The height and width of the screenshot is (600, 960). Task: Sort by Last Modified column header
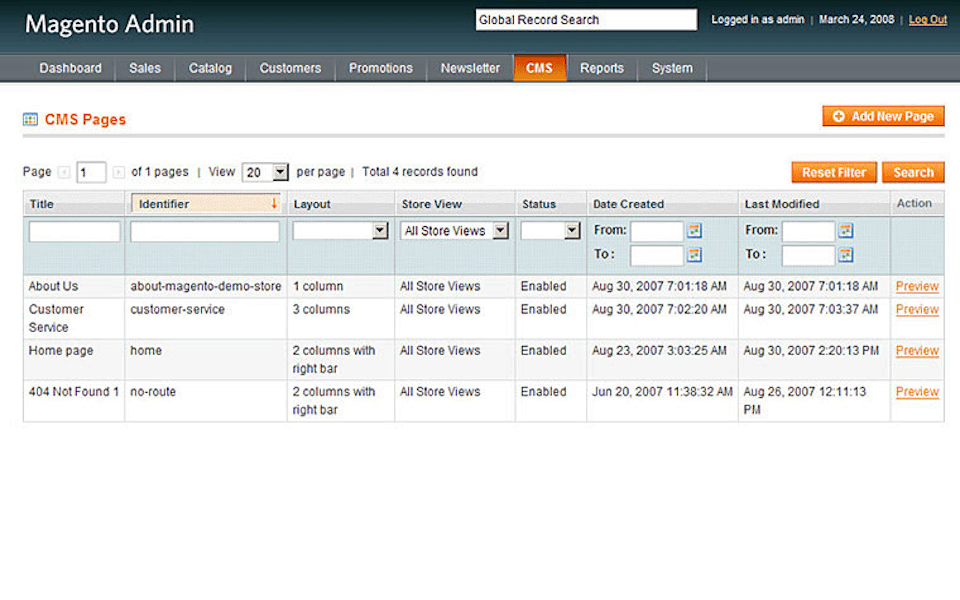coord(782,204)
